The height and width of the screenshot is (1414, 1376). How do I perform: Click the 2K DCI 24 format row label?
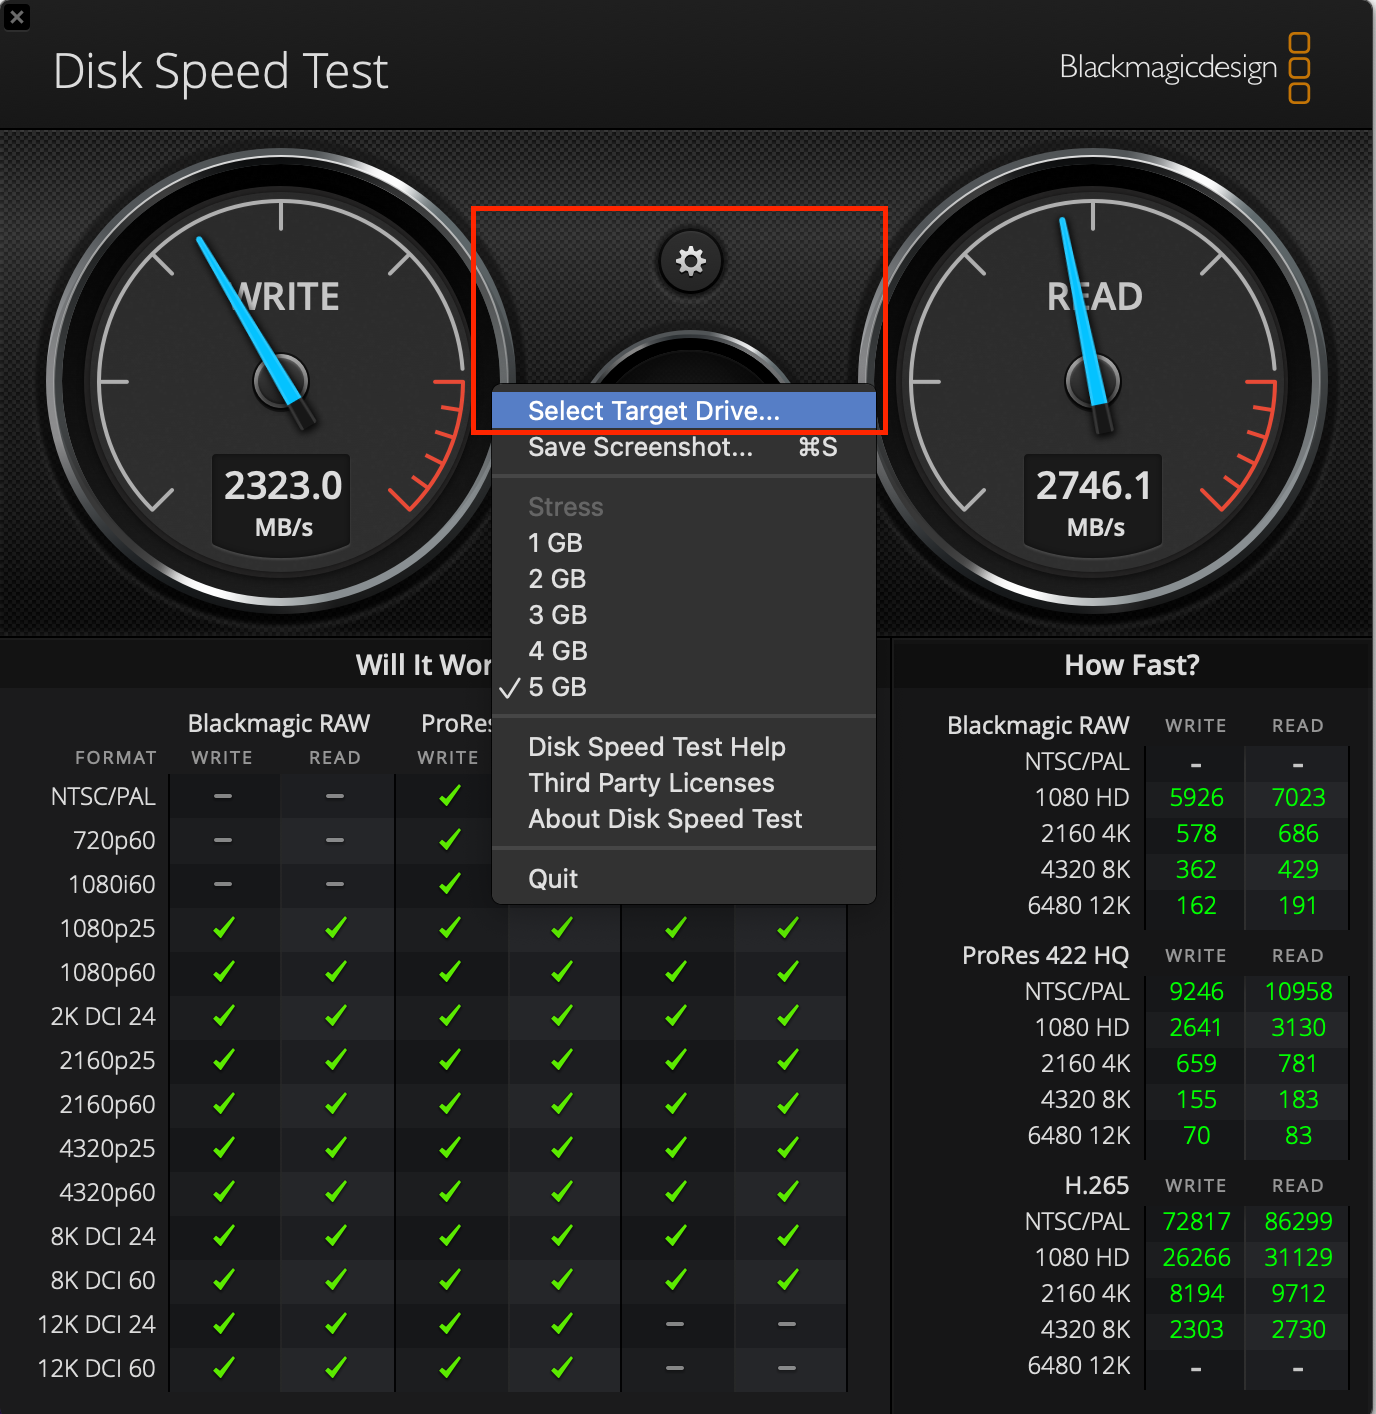[x=103, y=1017]
